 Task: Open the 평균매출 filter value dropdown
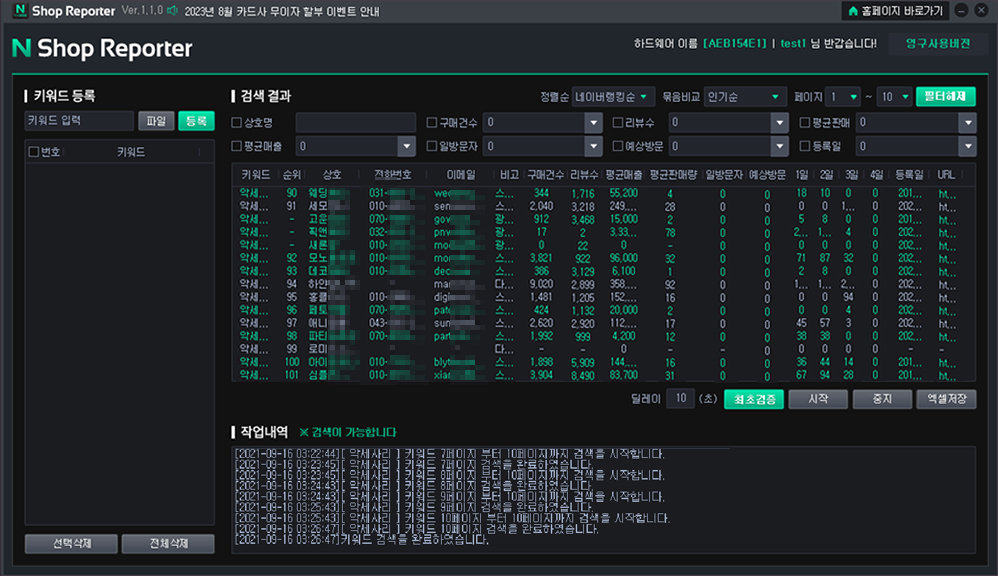point(406,146)
